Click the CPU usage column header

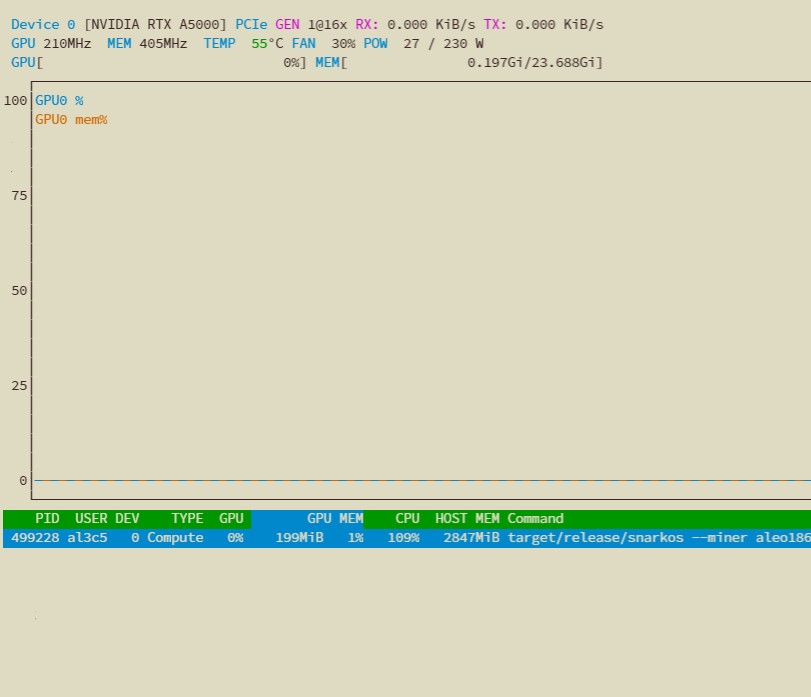point(406,518)
